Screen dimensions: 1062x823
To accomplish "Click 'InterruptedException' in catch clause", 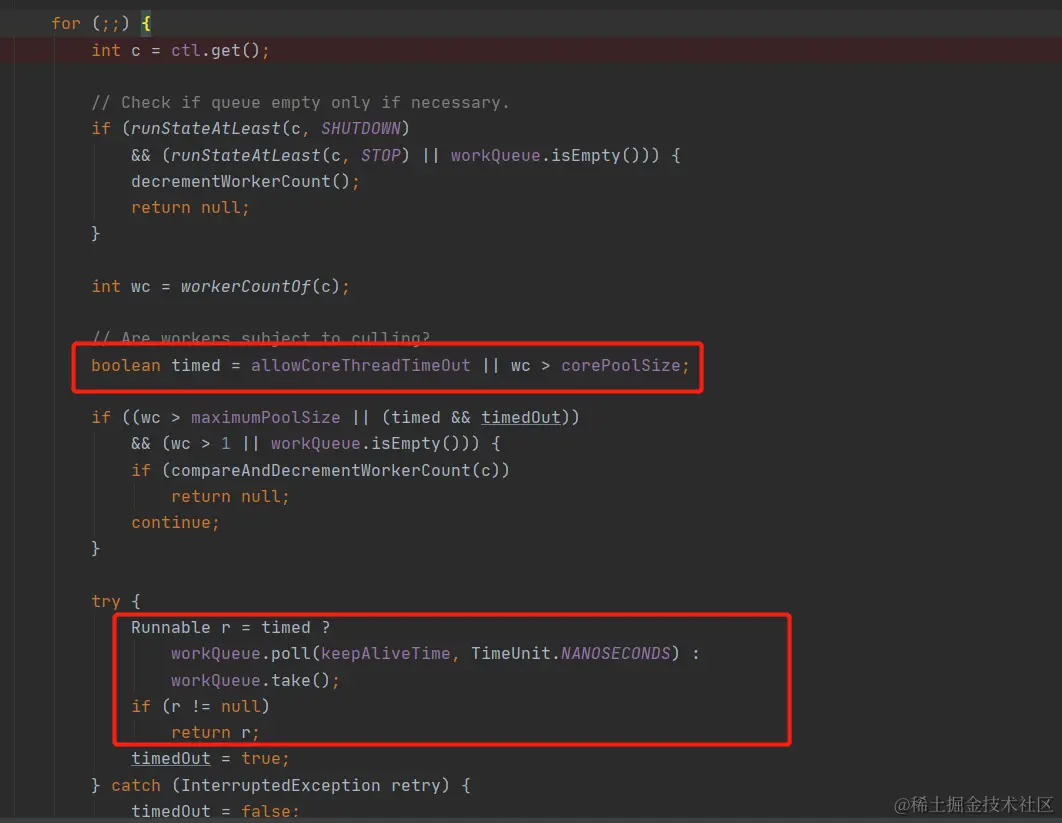I will (280, 786).
